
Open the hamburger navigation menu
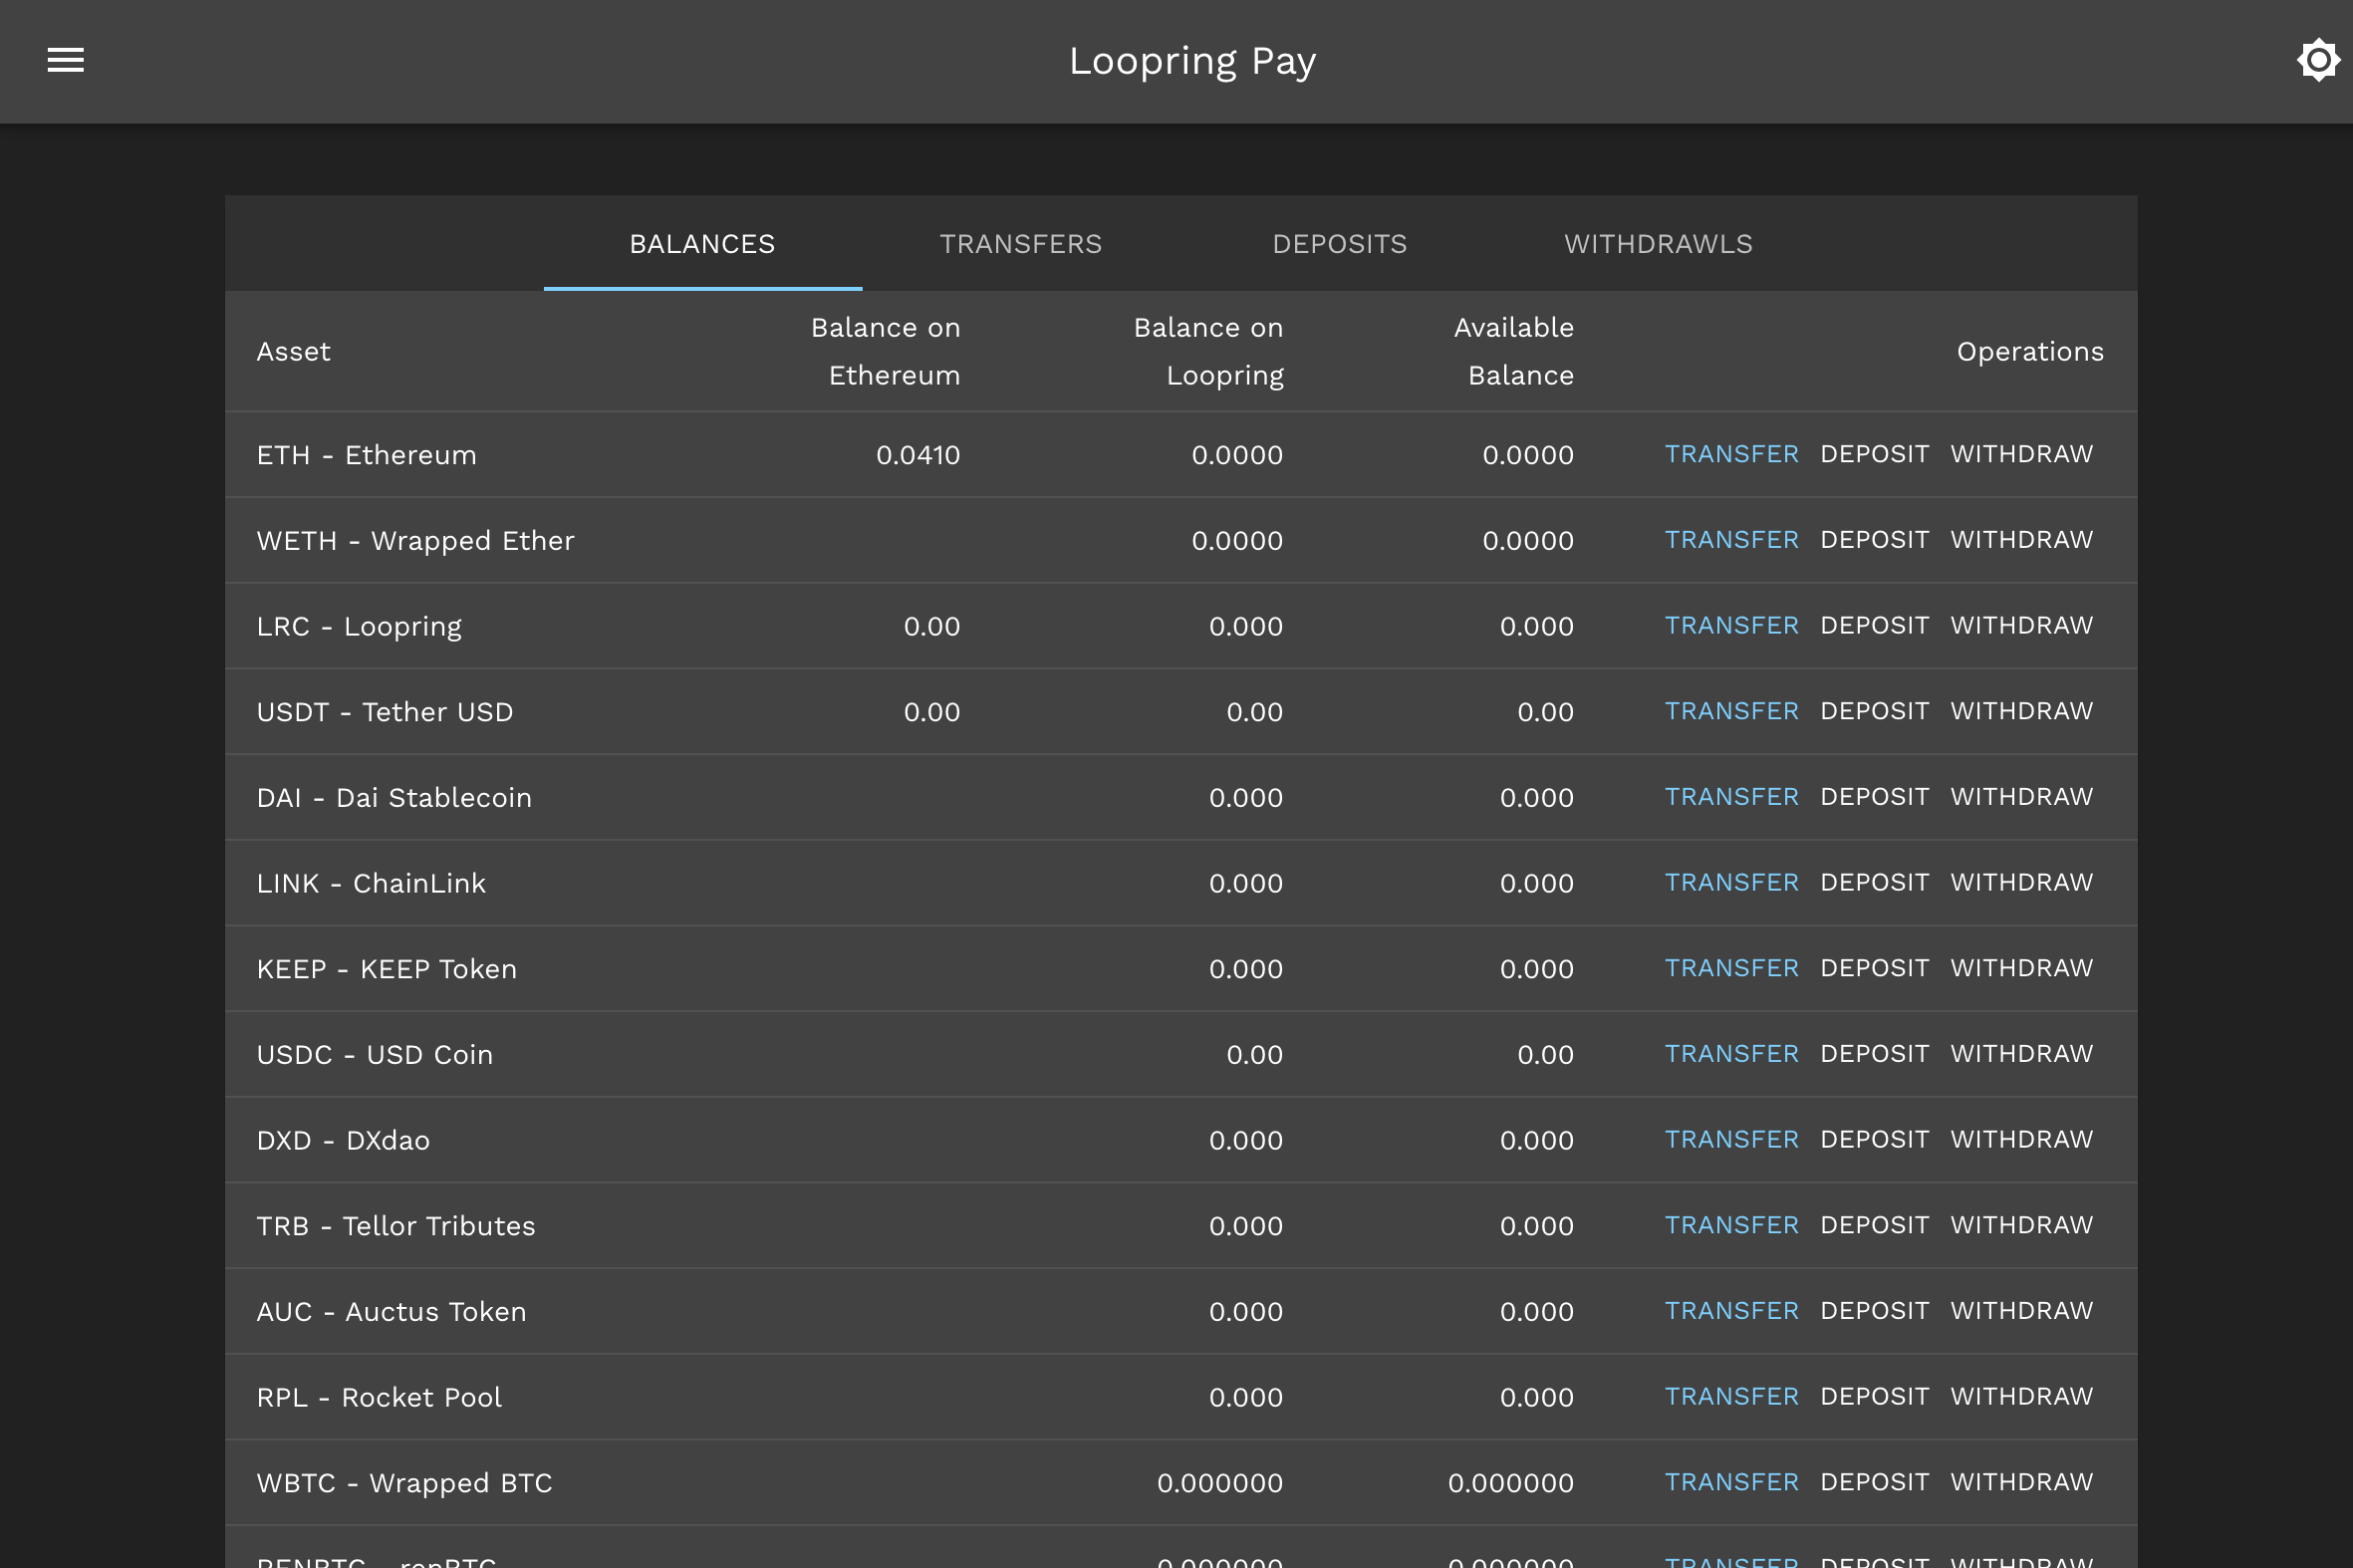(66, 60)
